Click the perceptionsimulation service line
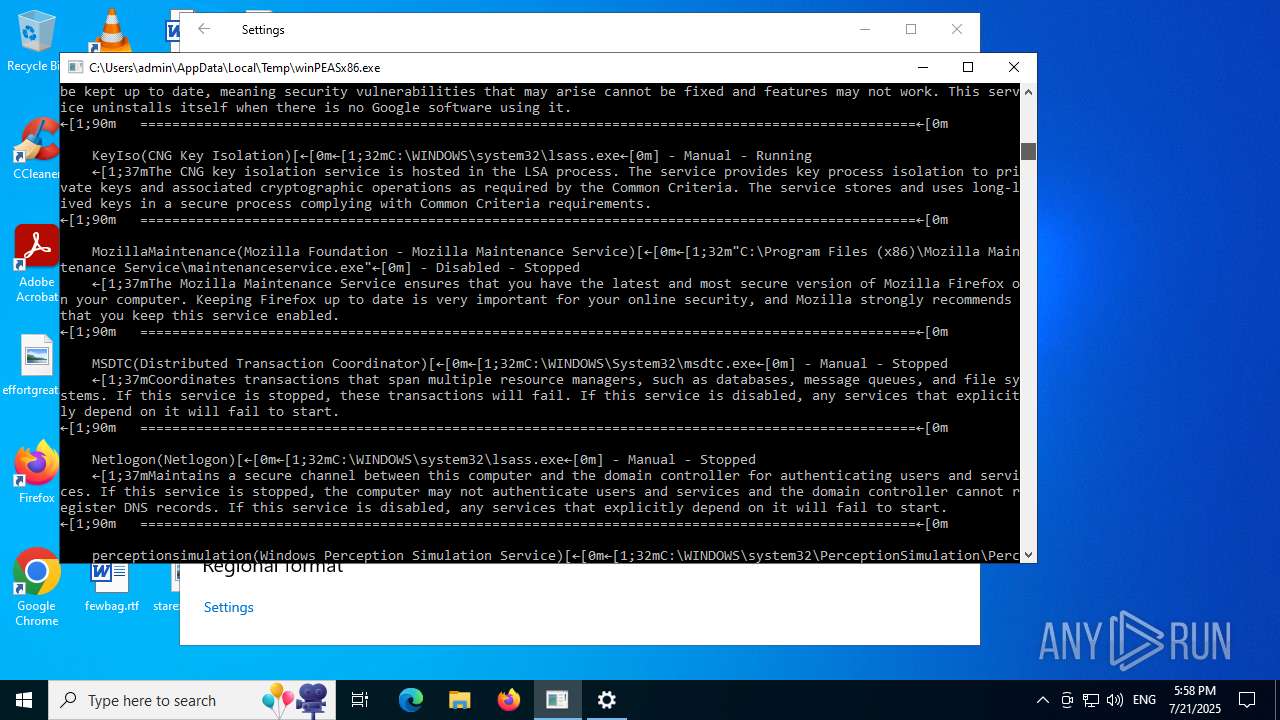The image size is (1280, 720). [556, 555]
